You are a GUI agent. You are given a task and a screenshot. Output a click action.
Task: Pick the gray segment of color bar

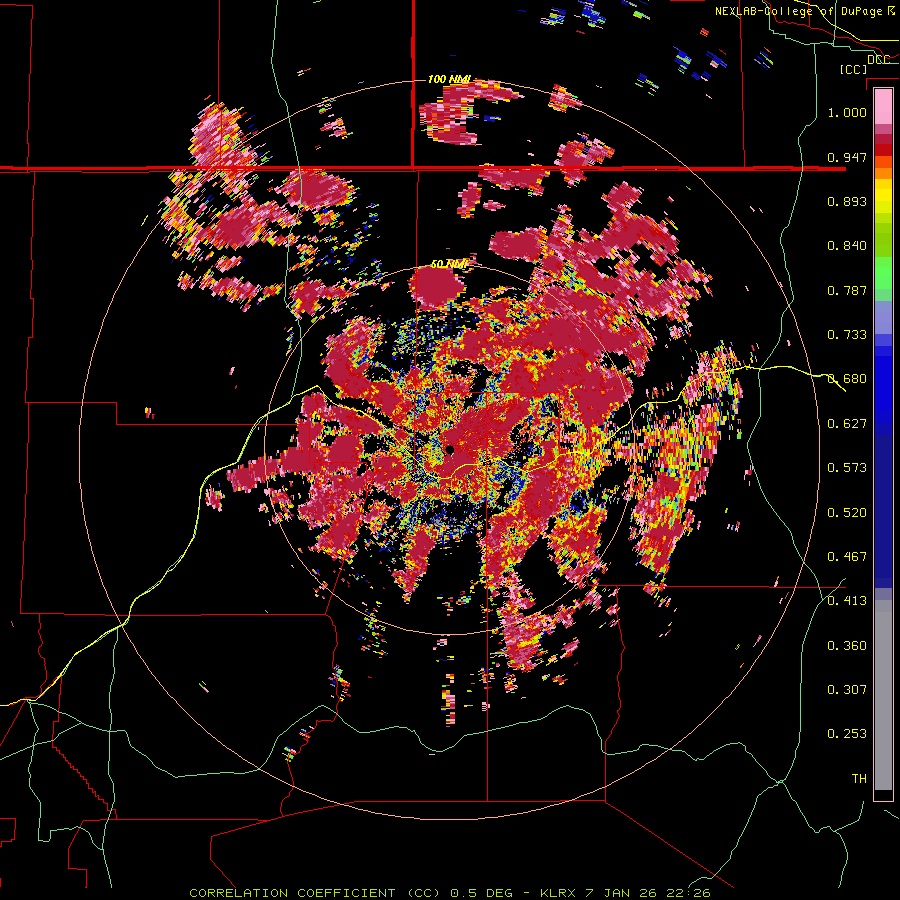point(883,695)
